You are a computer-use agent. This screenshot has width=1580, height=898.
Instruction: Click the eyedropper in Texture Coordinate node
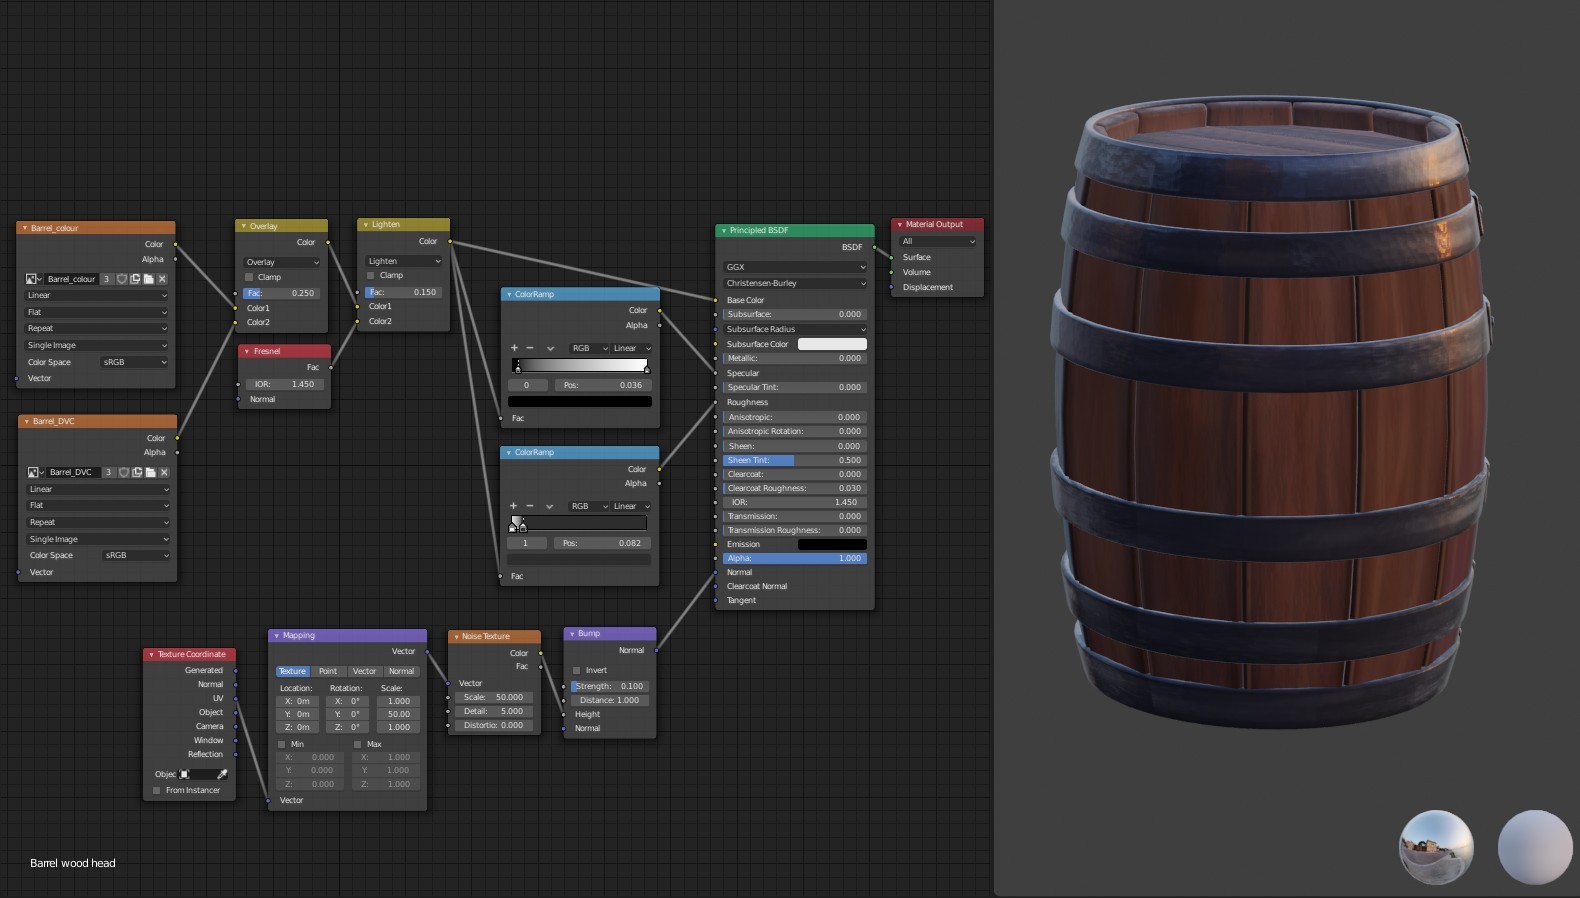(x=222, y=774)
